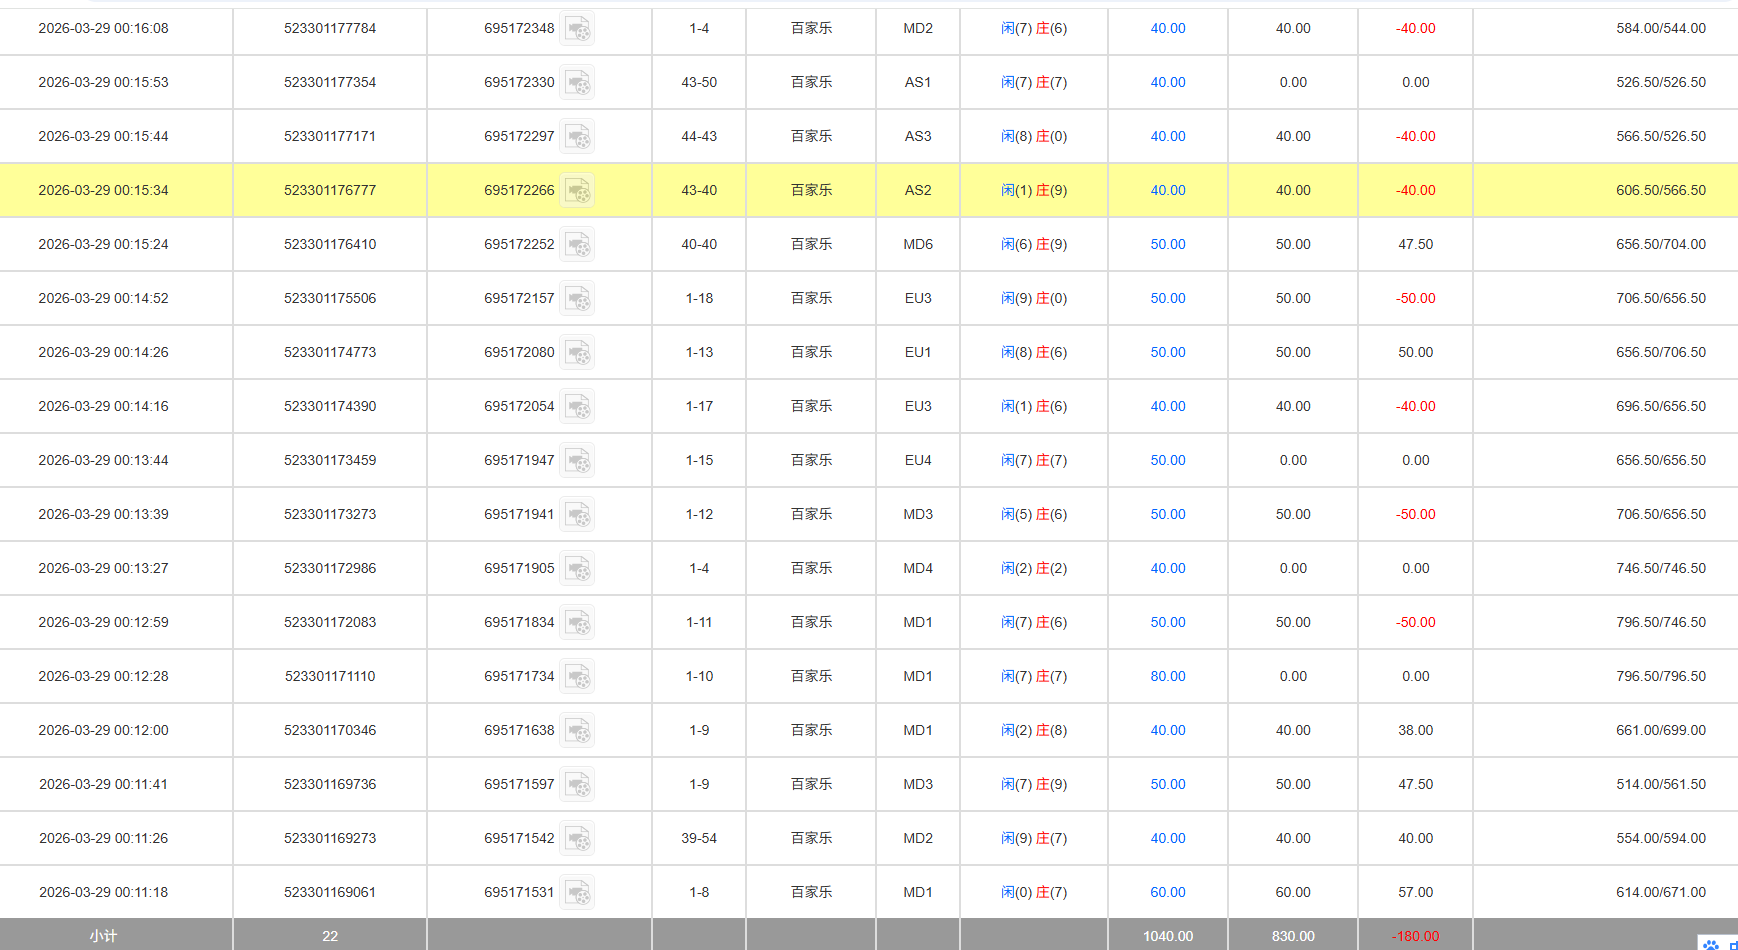Open video replay for round 695172348
This screenshot has width=1738, height=950.
(577, 29)
